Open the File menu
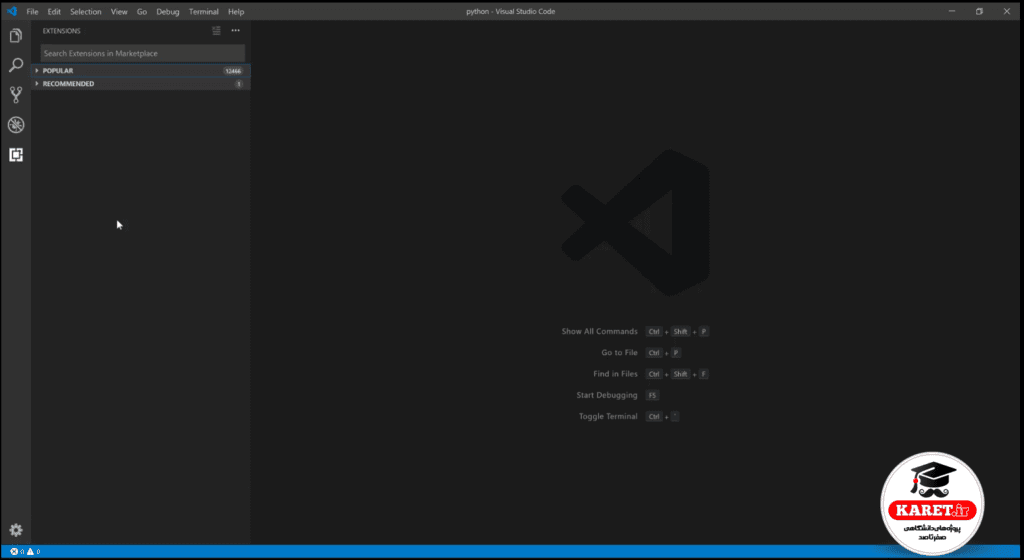1024x560 pixels. (32, 12)
